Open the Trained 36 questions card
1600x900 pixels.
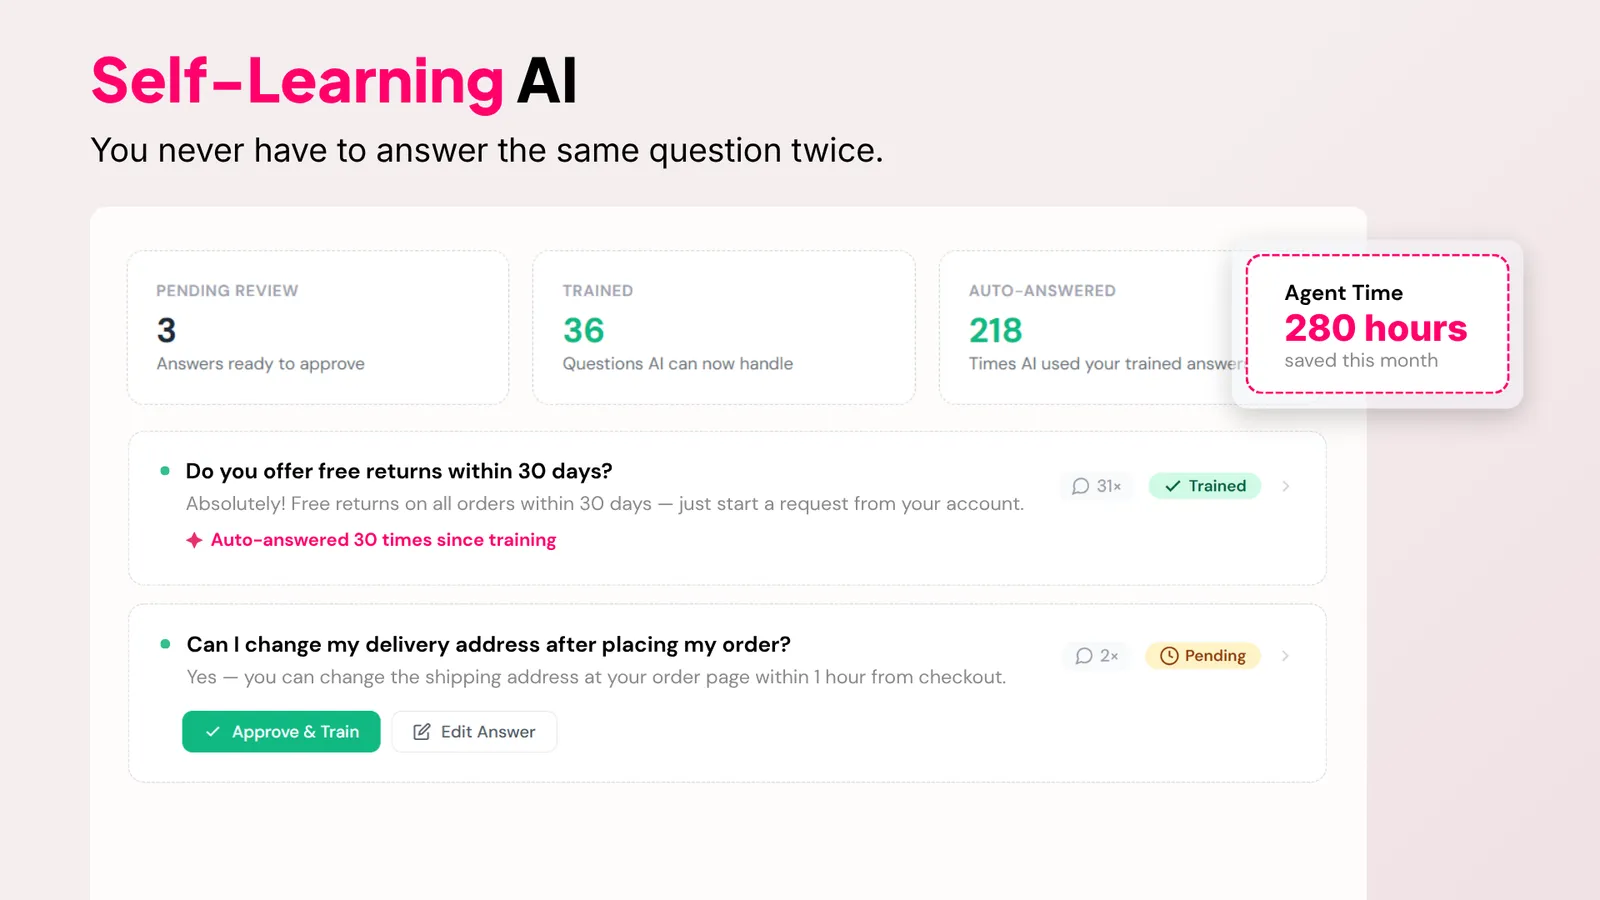click(x=724, y=328)
